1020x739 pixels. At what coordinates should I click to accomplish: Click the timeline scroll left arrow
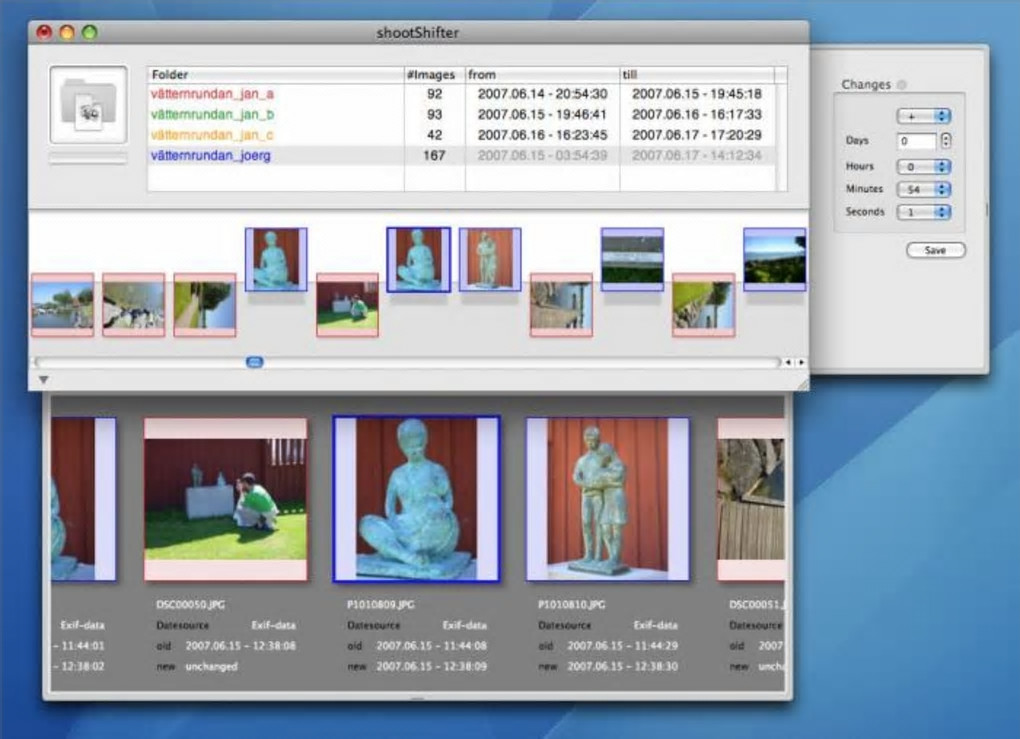pyautogui.click(x=788, y=362)
